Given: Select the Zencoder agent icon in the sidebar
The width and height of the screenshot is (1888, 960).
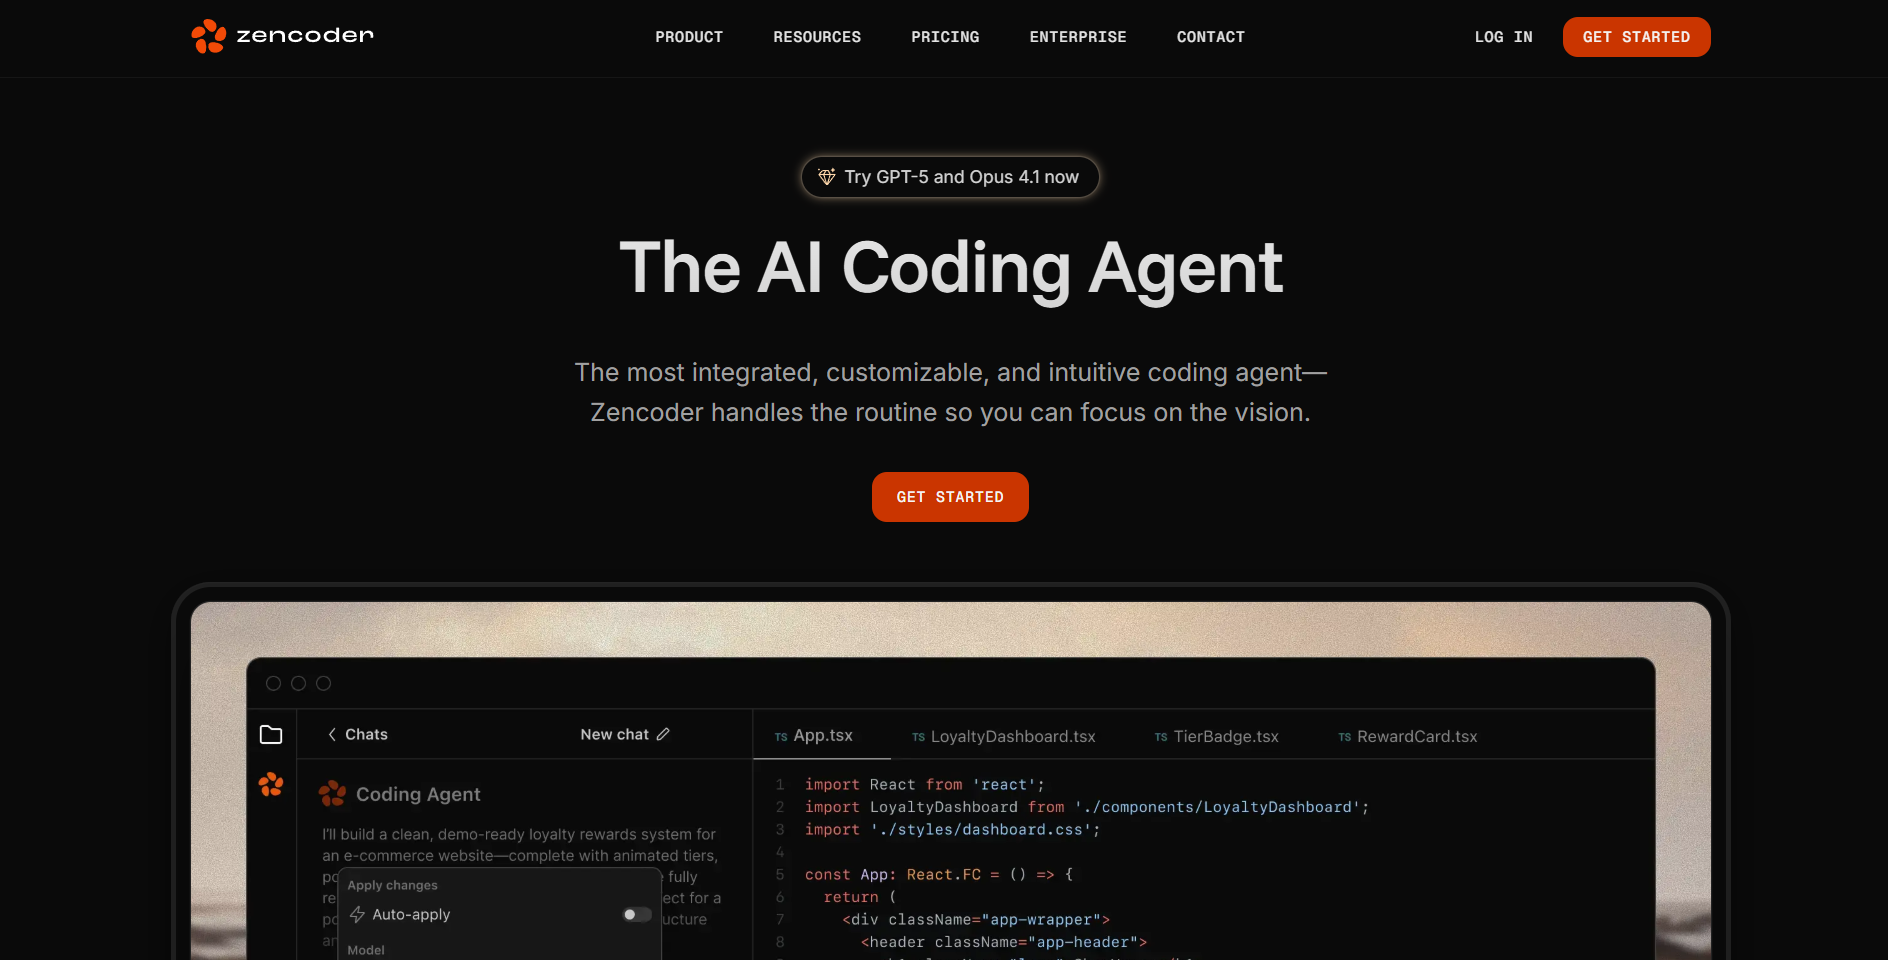Looking at the screenshot, I should 271,785.
